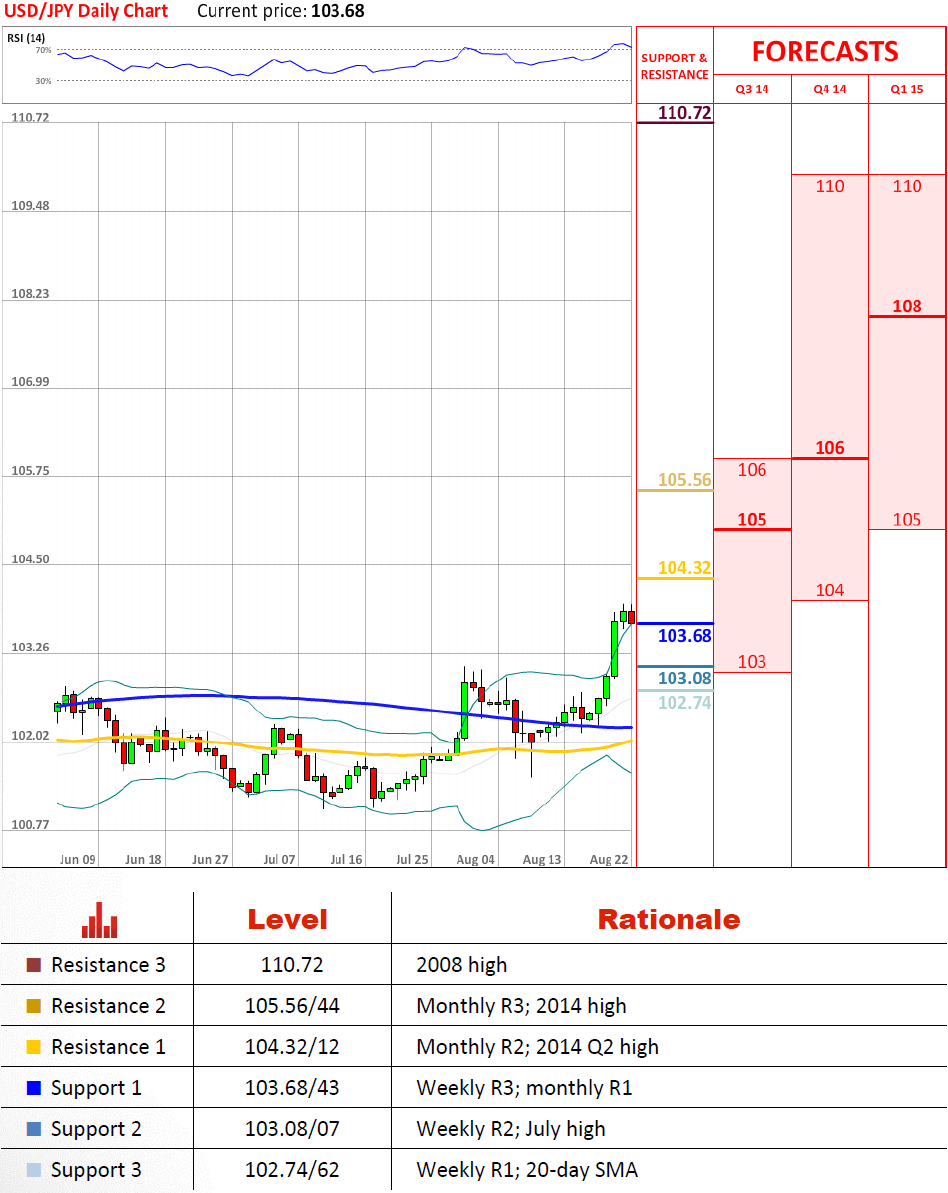Click the 'SUPPORT & RESISTANCE' column header

[674, 66]
